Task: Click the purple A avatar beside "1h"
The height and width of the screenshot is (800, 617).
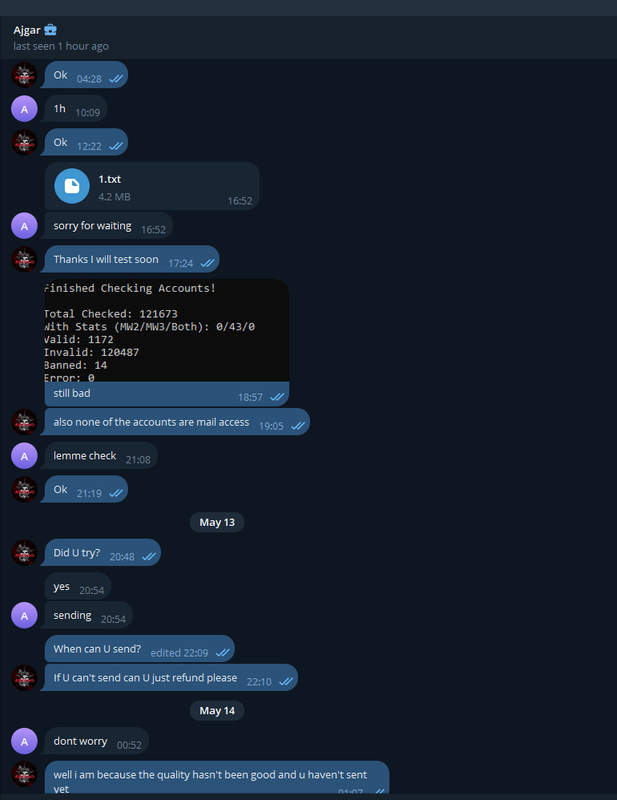Action: point(24,109)
